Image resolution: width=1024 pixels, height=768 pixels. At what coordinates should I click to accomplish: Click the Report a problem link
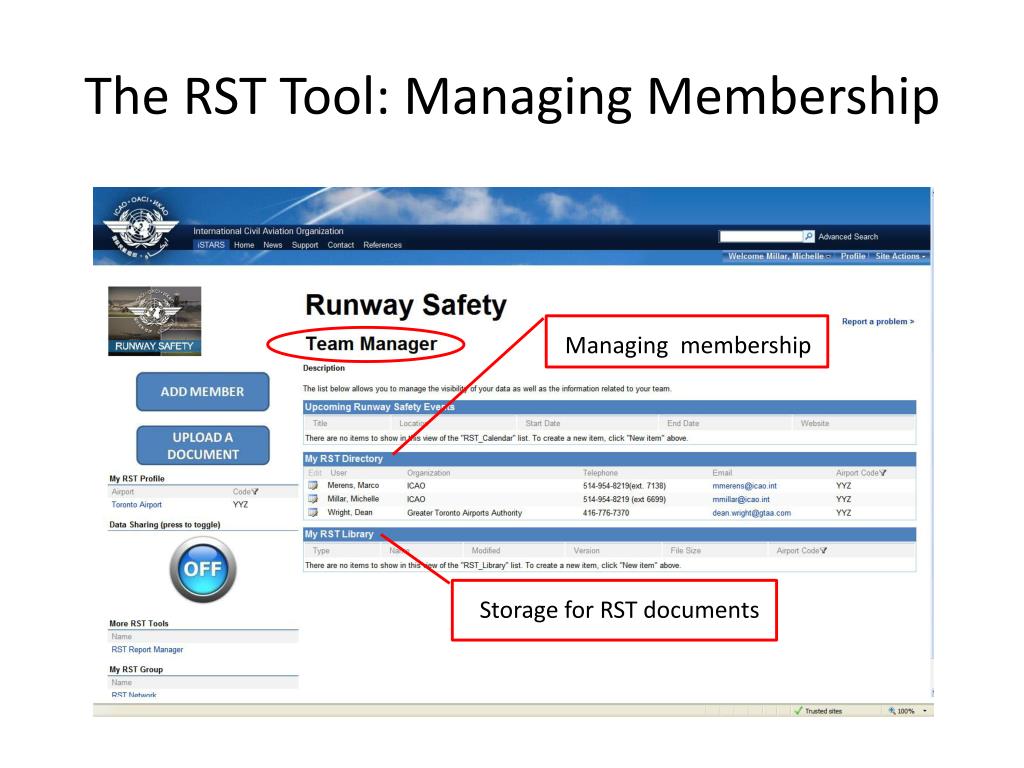coord(878,321)
